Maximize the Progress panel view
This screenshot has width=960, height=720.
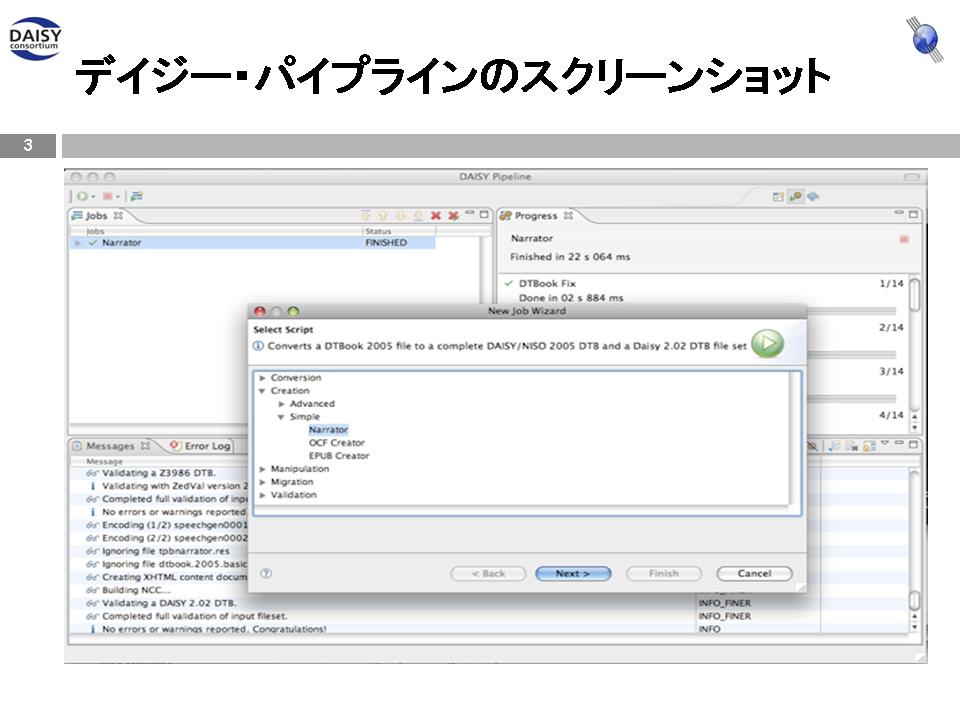[x=913, y=214]
